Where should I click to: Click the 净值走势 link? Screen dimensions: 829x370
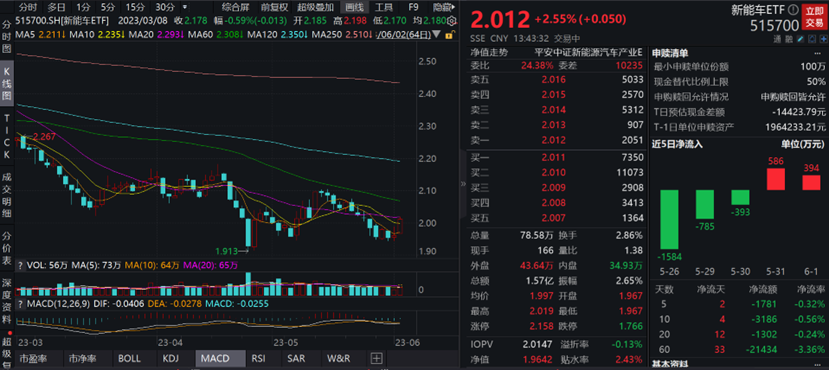point(489,52)
